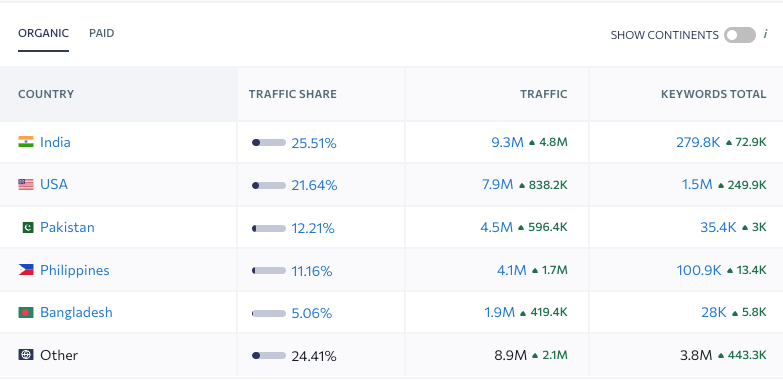The width and height of the screenshot is (783, 380).
Task: Click India's traffic share bar
Action: pyautogui.click(x=269, y=143)
